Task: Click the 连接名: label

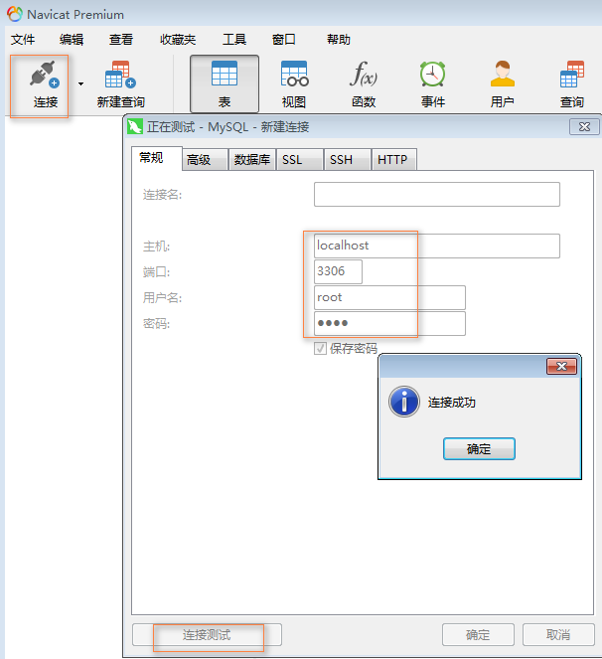Action: click(x=162, y=195)
